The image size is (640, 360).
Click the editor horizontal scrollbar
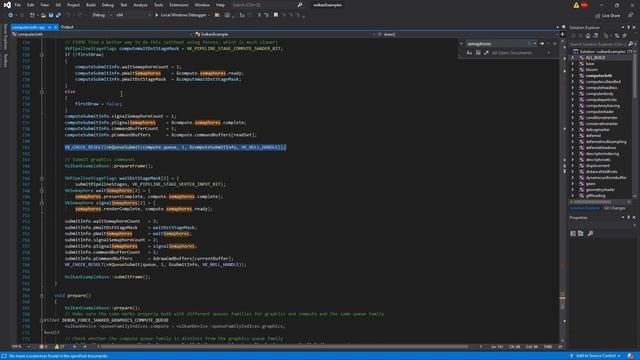(x=284, y=347)
